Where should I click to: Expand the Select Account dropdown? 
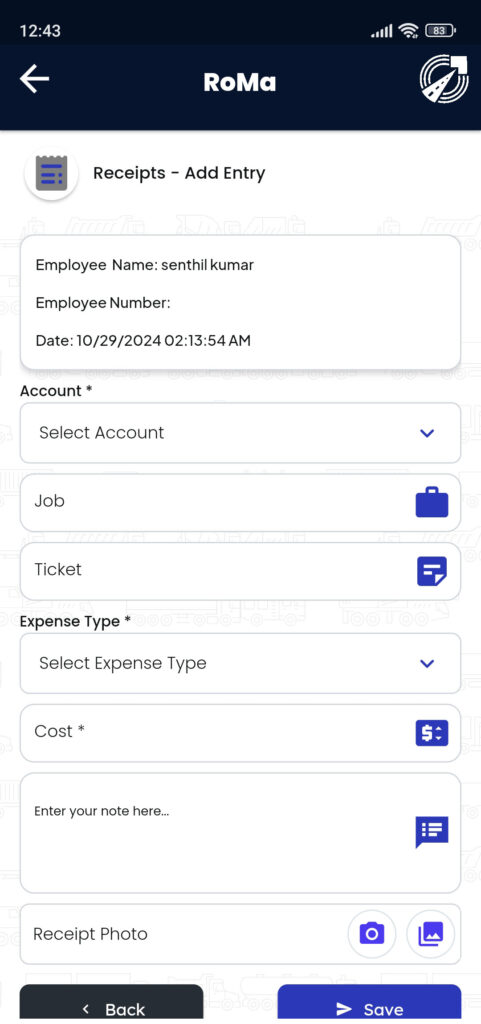[x=240, y=432]
